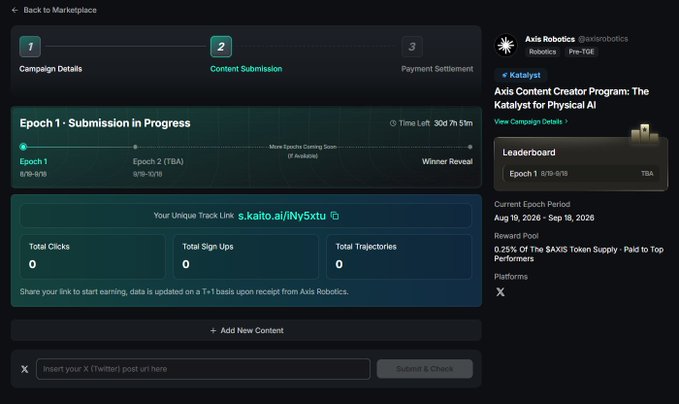This screenshot has width=679, height=404.
Task: Click the Total Sign Ups stat card
Action: pos(246,257)
